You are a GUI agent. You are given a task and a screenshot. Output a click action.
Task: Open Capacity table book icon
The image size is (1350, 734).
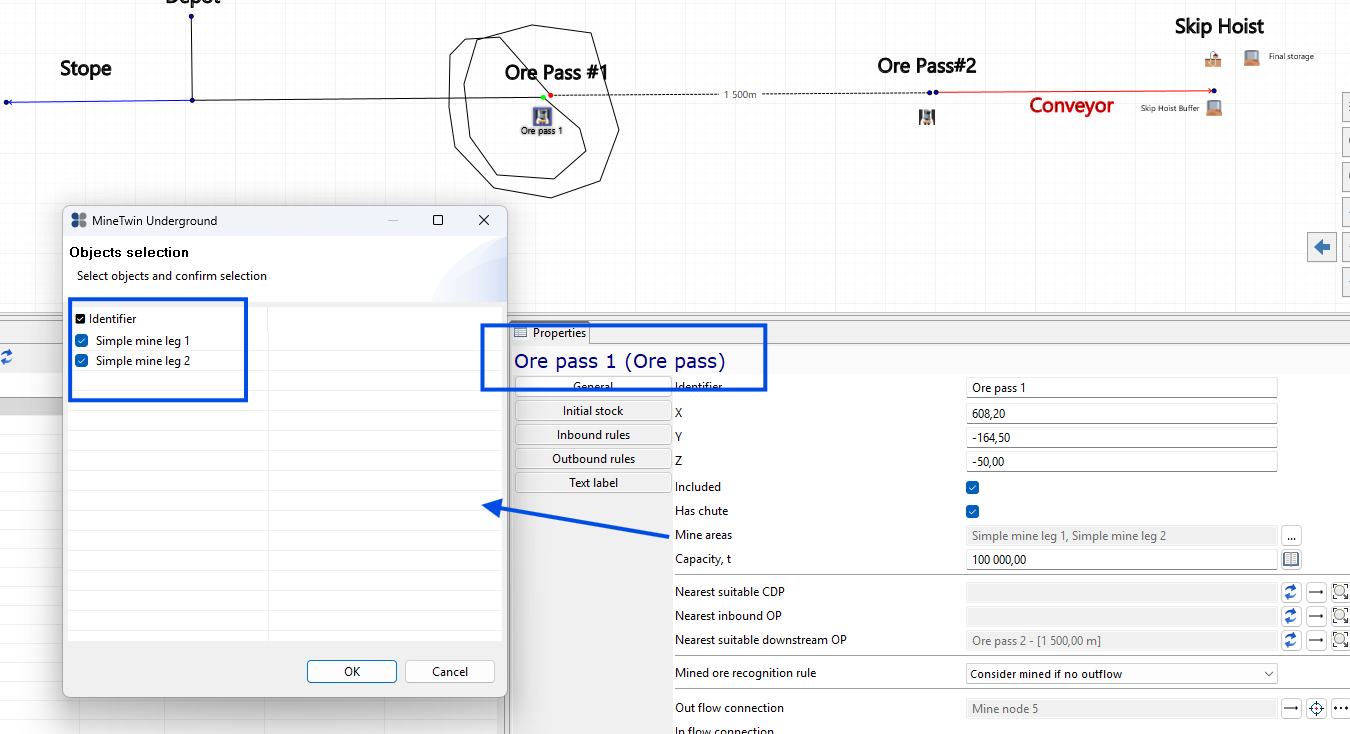[x=1291, y=560]
